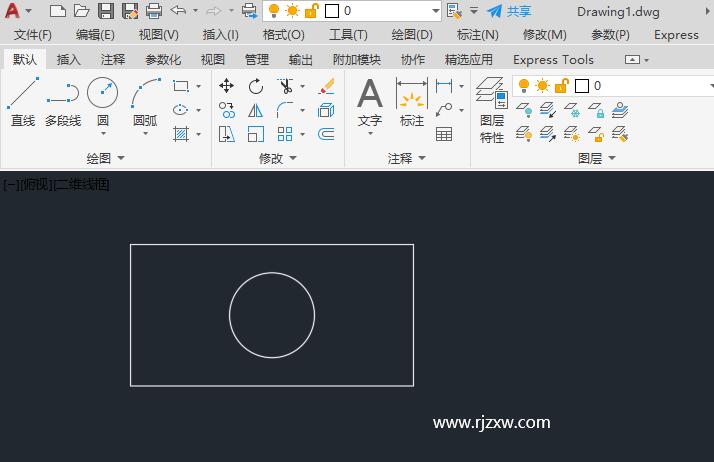Viewport: 714px width, 462px height.
Task: Activate the Rotate tool
Action: coord(256,86)
